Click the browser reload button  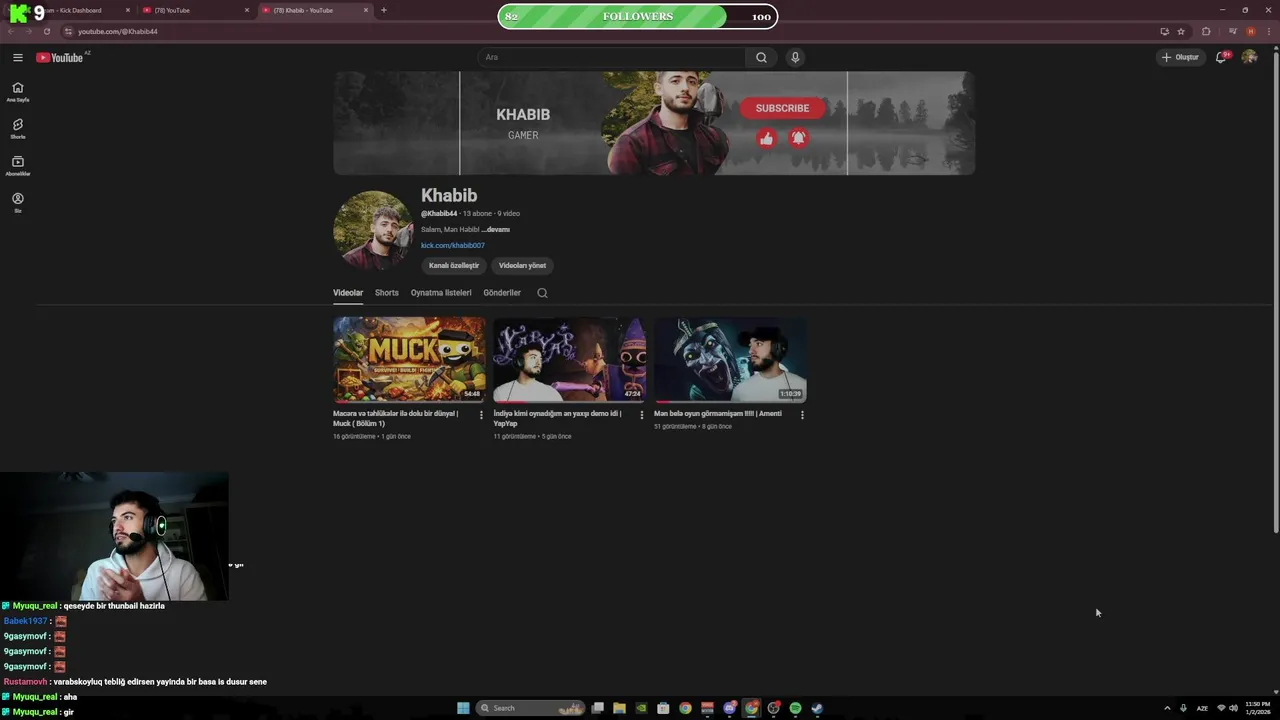[x=46, y=31]
